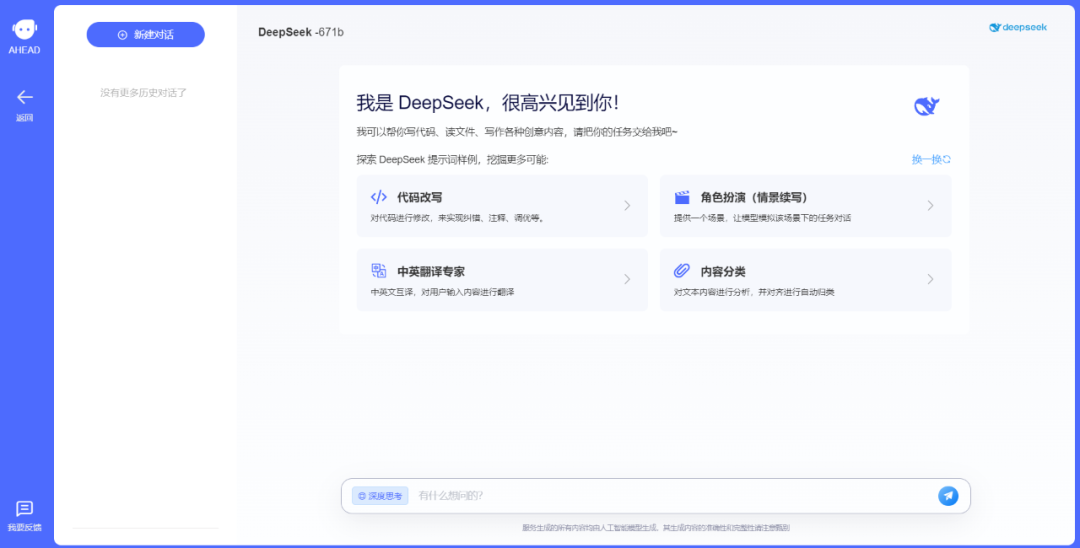Viewport: 1080px width, 548px height.
Task: Click the code brackets icon for 代码改写
Action: click(x=379, y=197)
